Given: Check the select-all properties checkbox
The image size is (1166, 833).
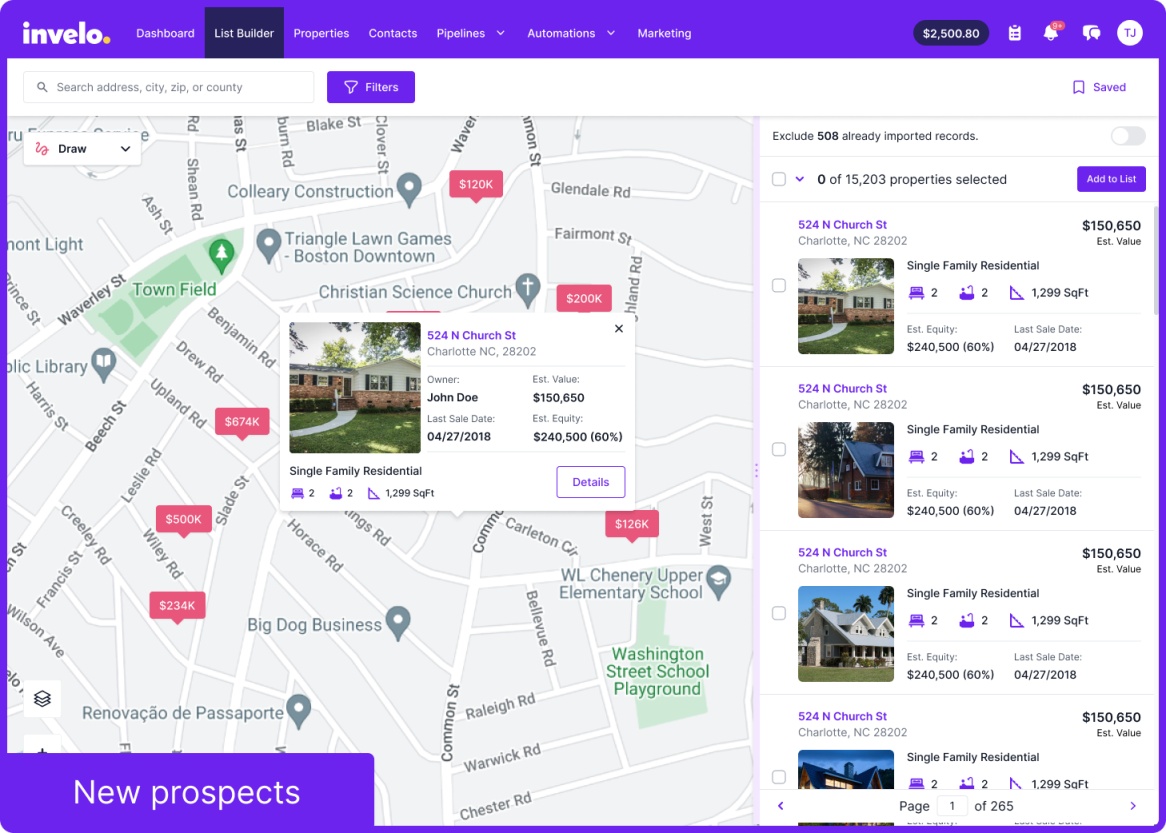Looking at the screenshot, I should 778,179.
